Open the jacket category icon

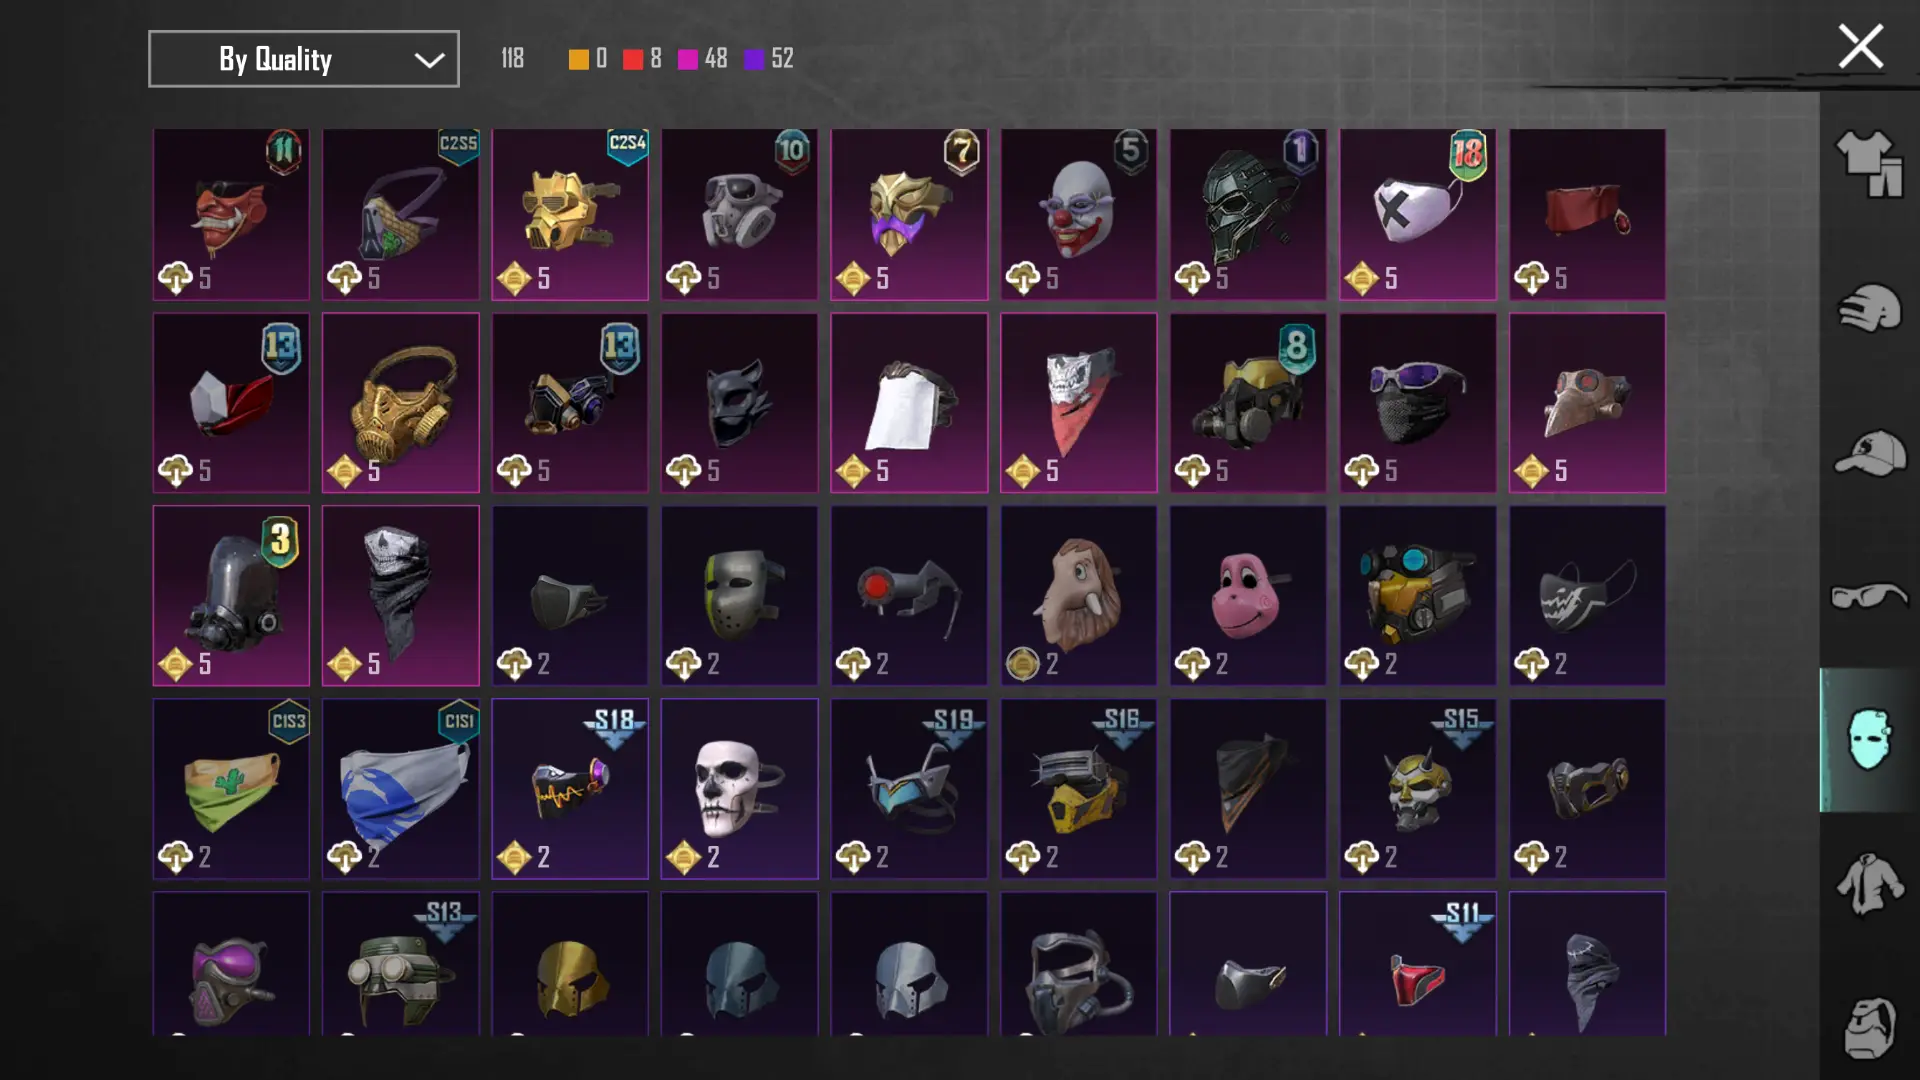(x=1868, y=884)
